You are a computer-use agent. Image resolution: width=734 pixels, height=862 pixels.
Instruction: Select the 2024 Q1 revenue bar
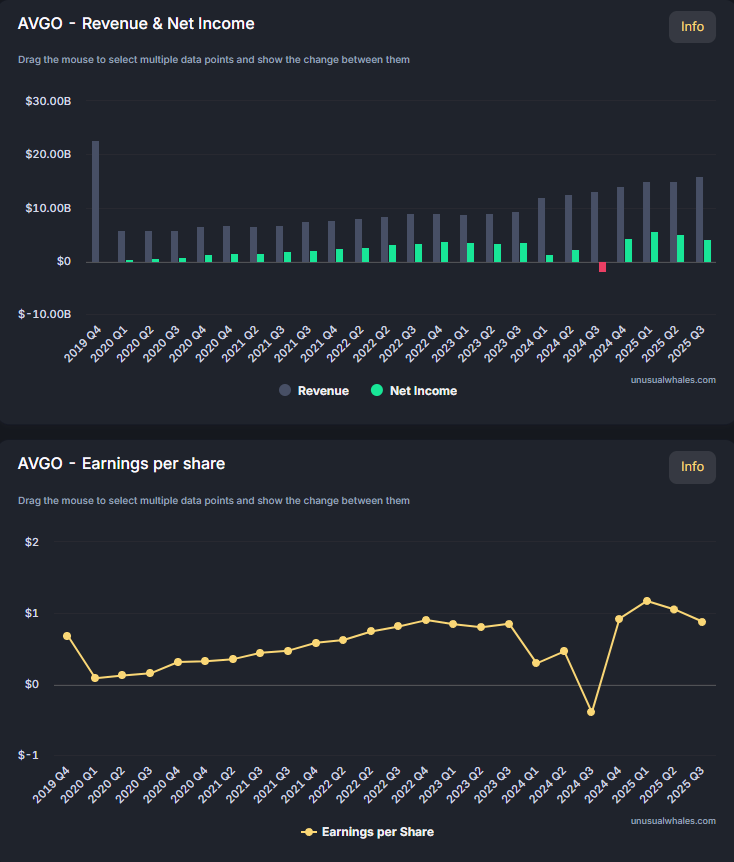(541, 230)
